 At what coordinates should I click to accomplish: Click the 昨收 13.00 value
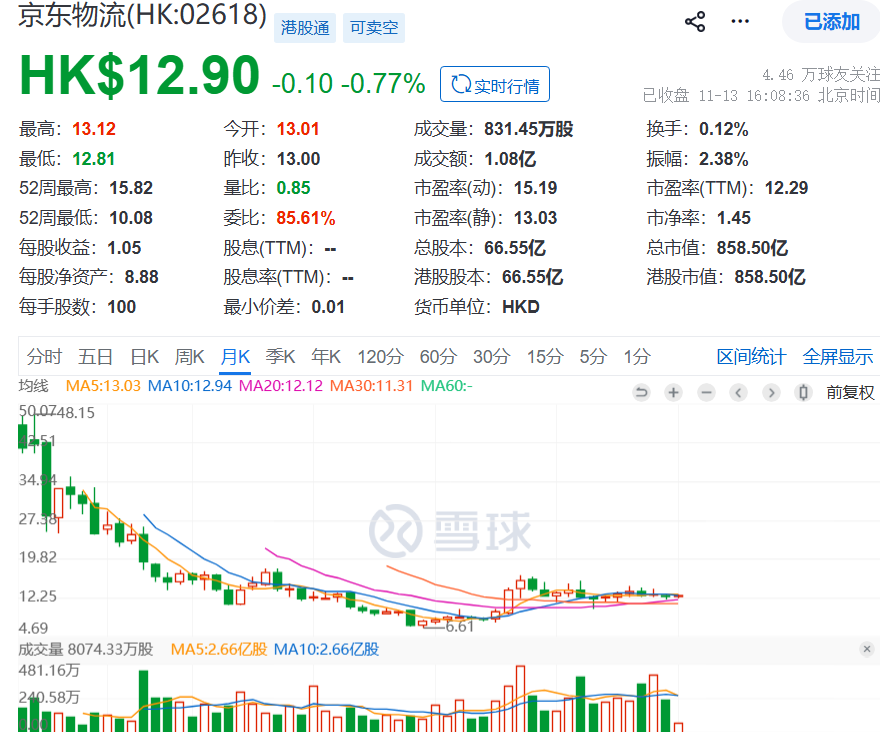coord(299,159)
